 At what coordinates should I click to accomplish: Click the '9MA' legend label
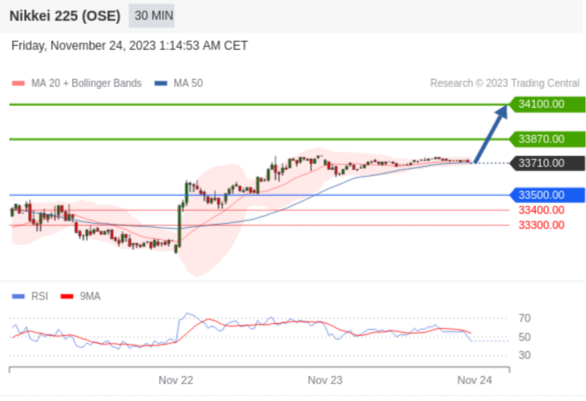point(90,296)
